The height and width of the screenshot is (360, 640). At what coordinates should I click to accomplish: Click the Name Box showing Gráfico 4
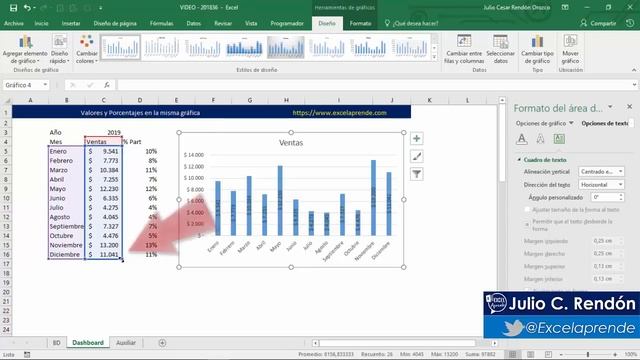pos(22,85)
